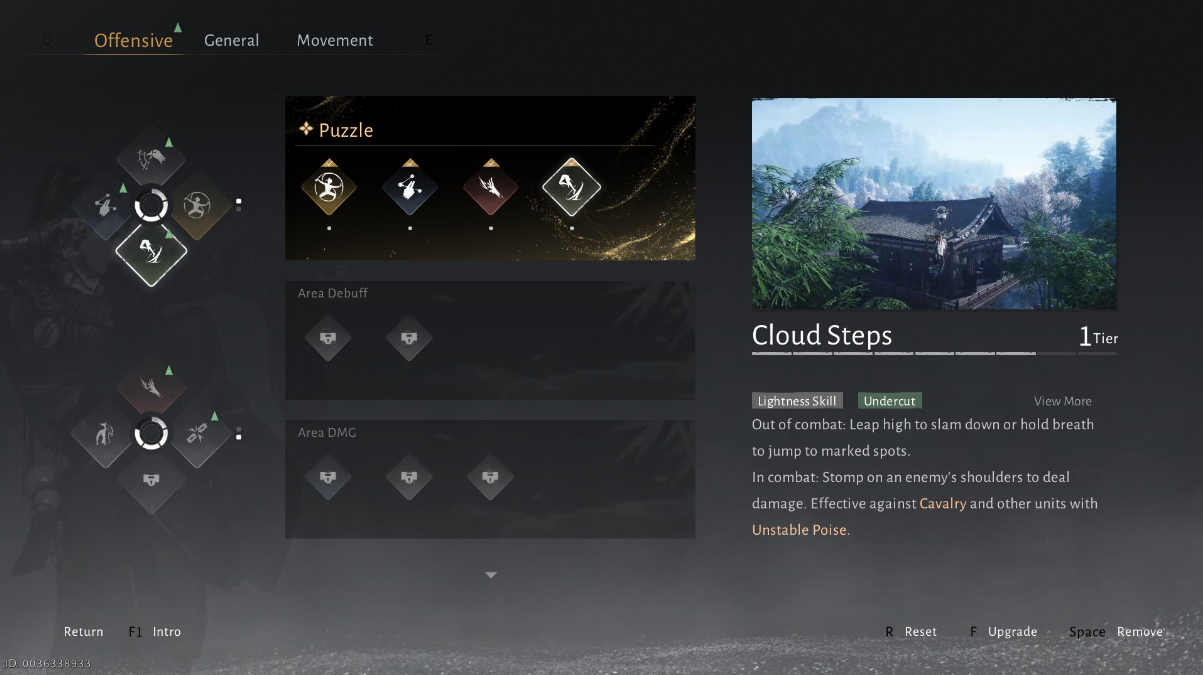Open View More for the skill description

pyautogui.click(x=1062, y=401)
